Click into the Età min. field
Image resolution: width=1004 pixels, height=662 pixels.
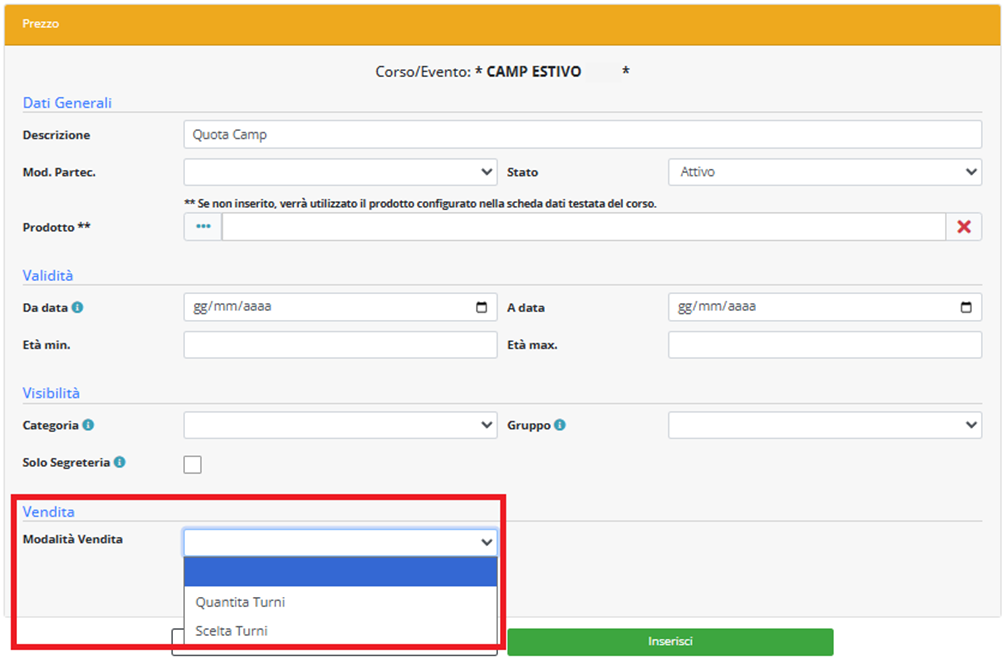(340, 345)
